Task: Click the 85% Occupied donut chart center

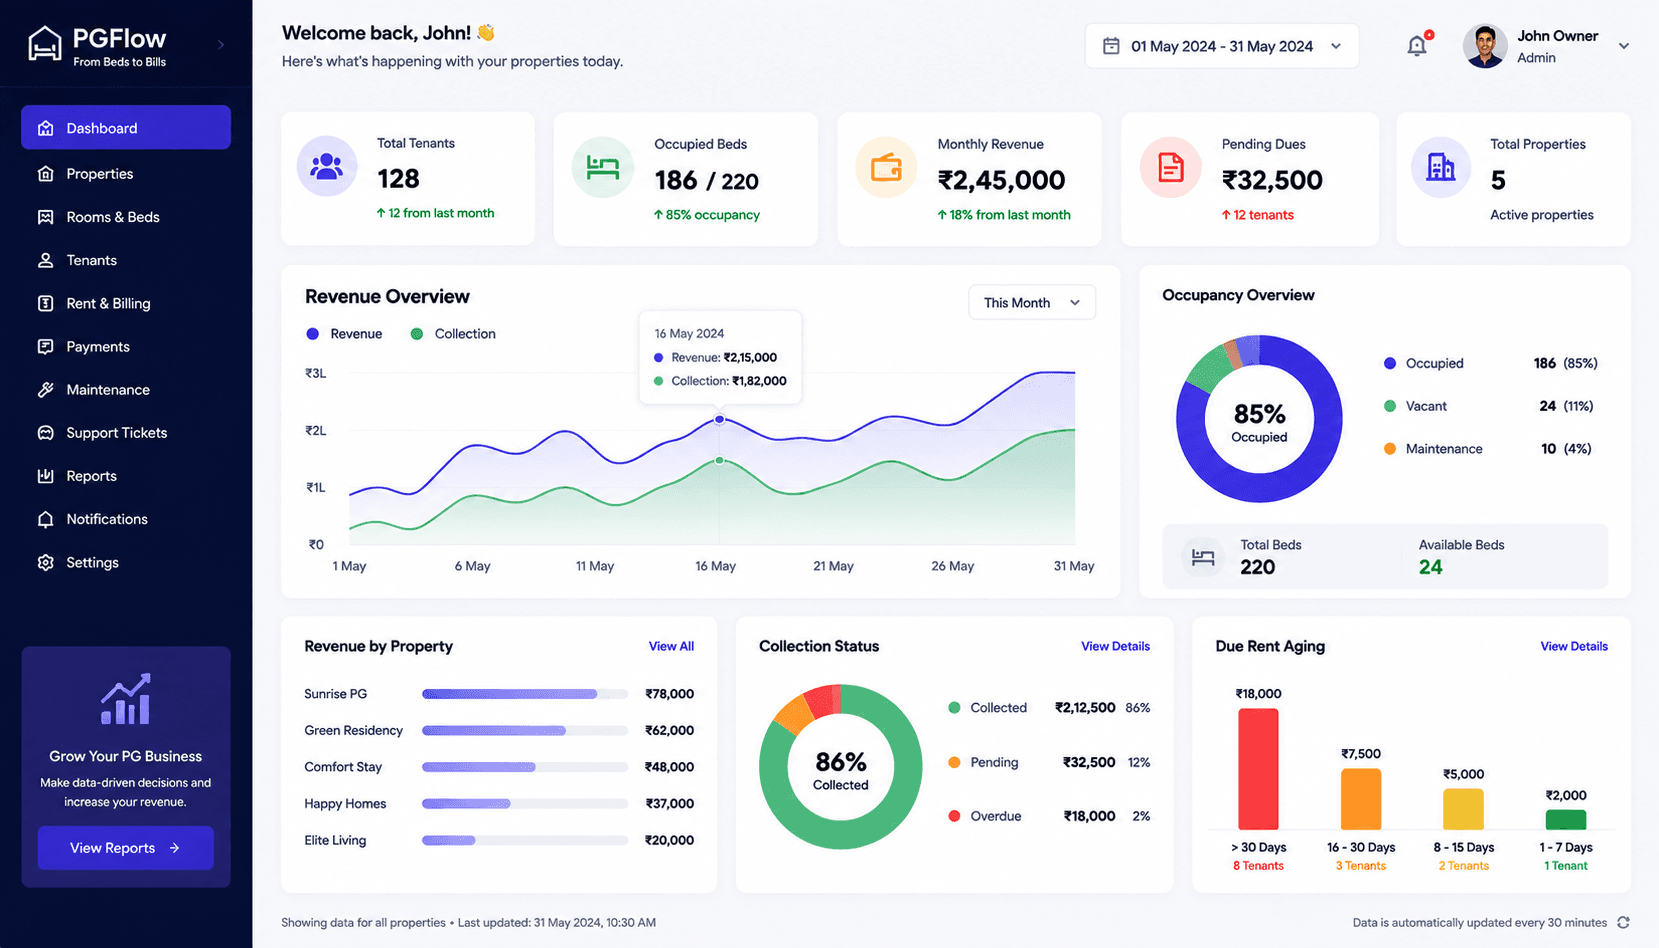Action: 1259,420
